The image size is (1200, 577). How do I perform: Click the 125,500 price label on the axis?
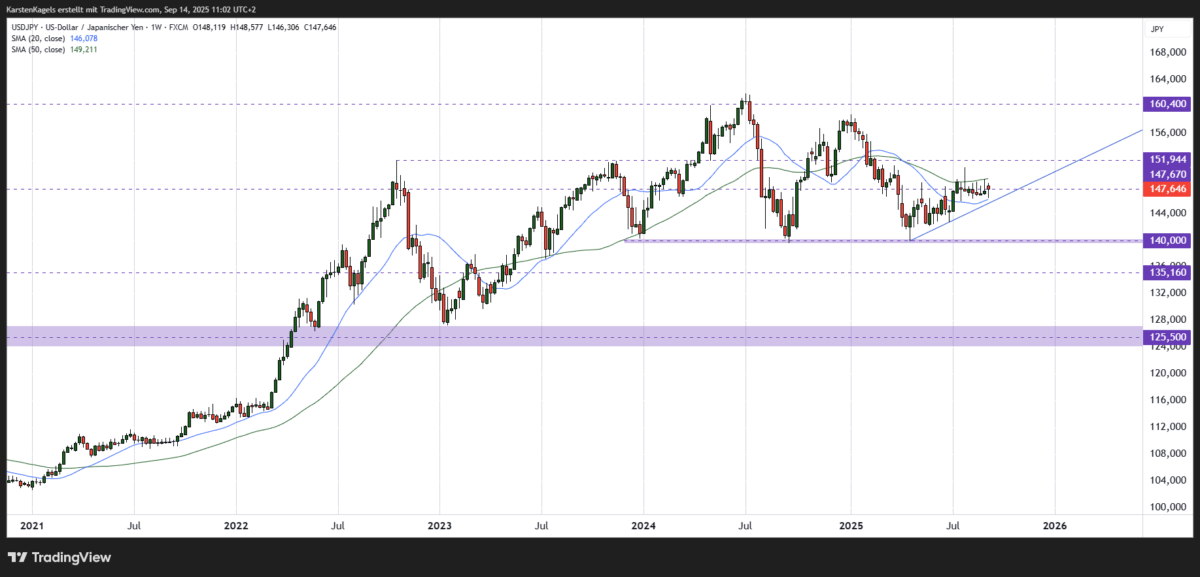(1166, 337)
